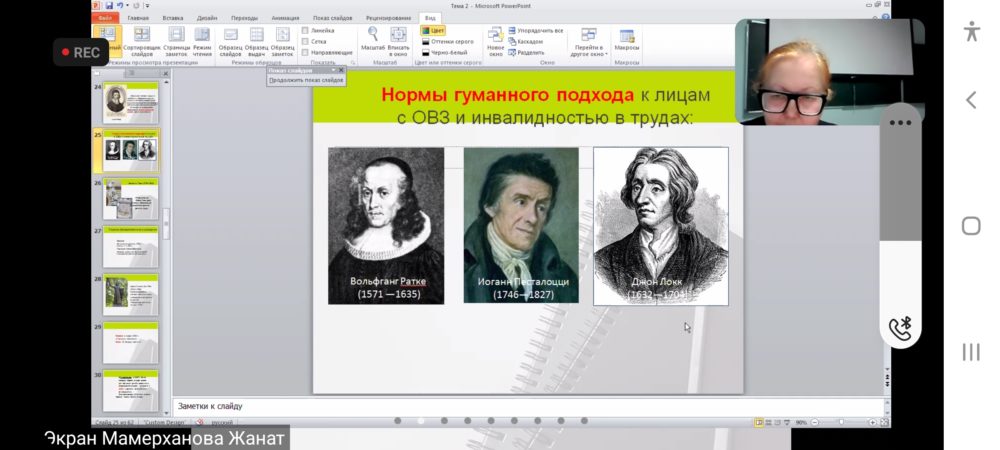Viewport: 1000px width, 450px height.
Task: Tap the Android back chevron
Action: pos(971,100)
